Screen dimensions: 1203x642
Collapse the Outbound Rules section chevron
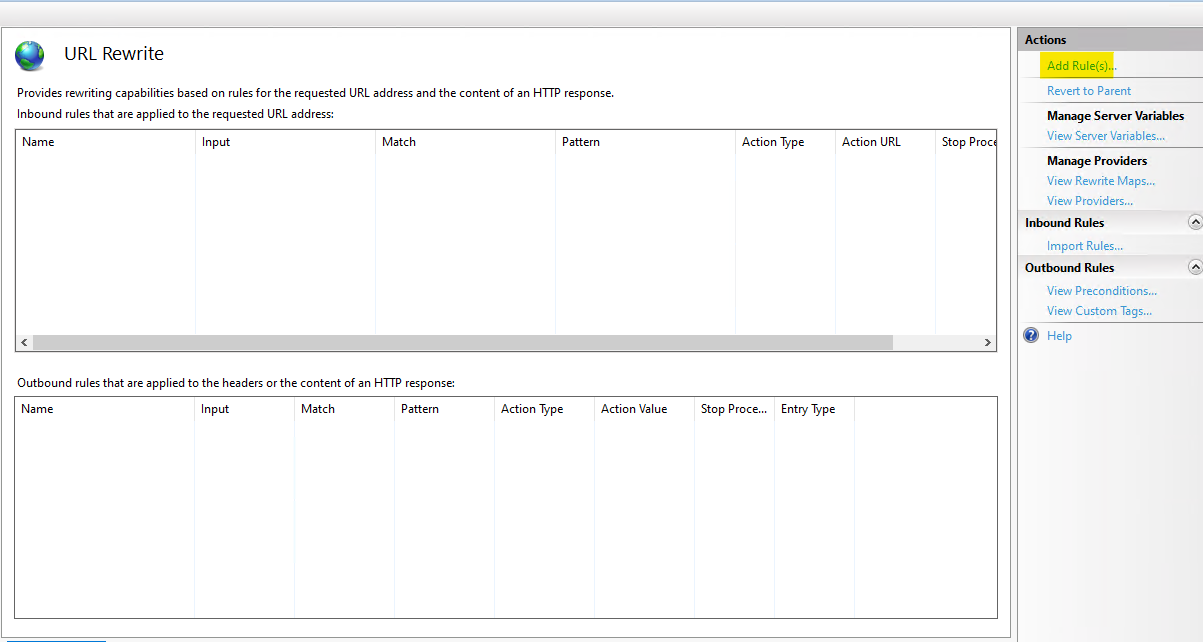1194,267
